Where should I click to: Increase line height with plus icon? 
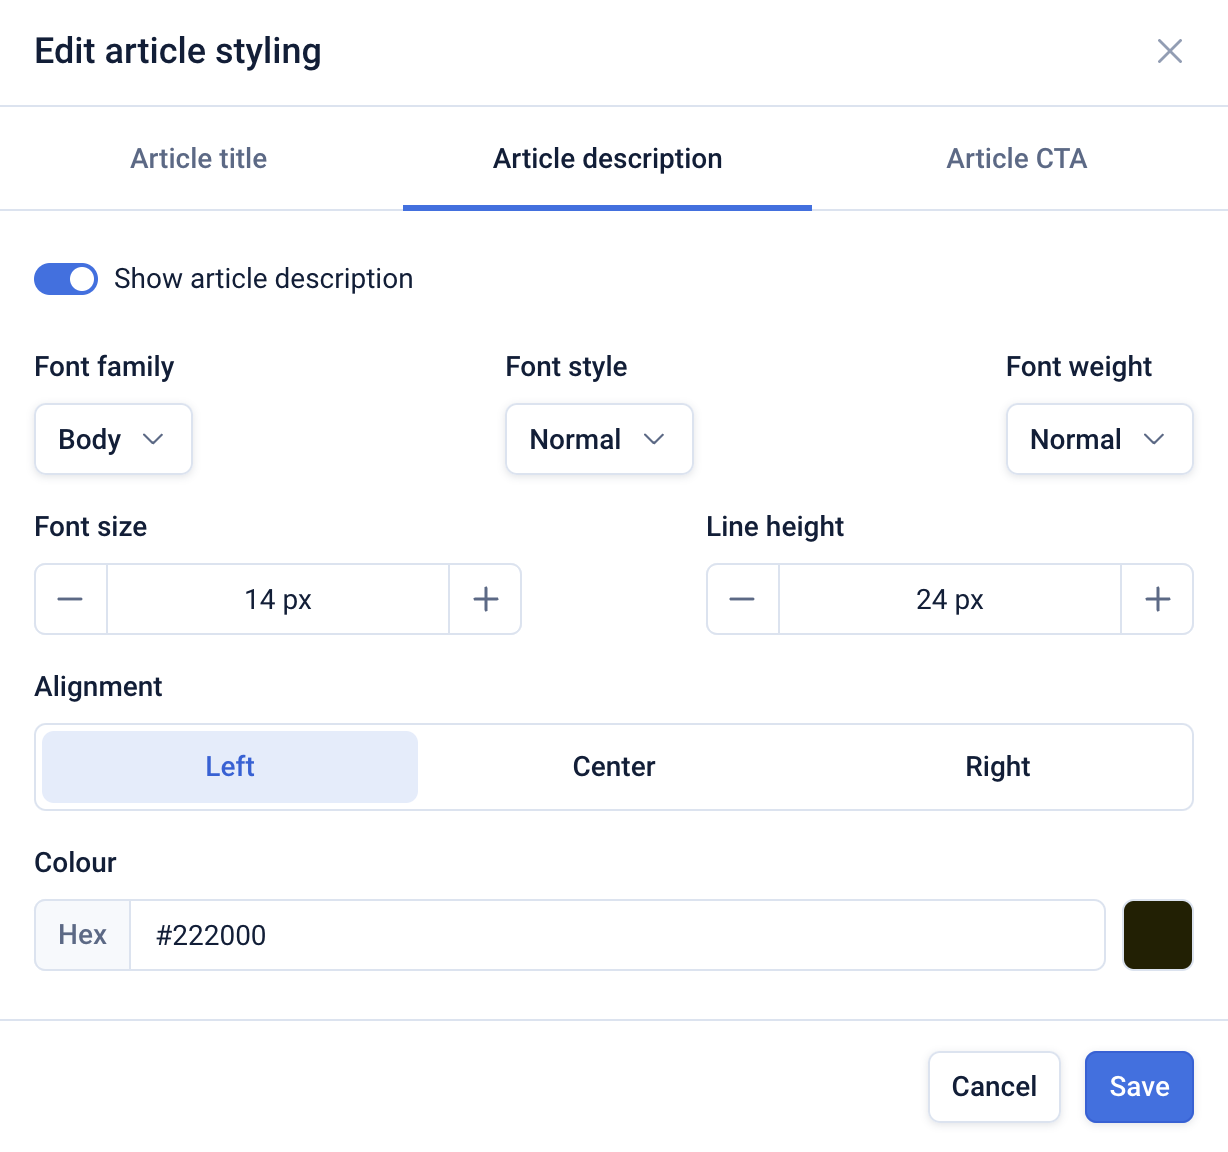tap(1157, 599)
